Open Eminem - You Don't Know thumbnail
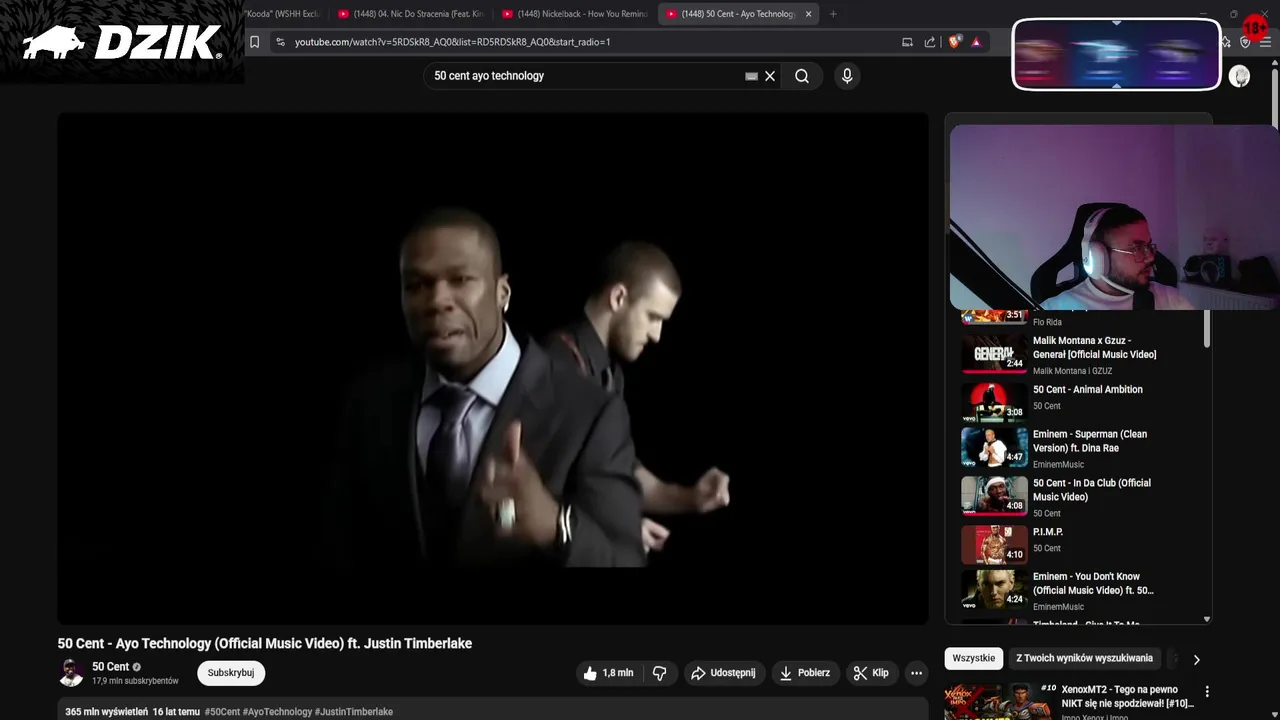The width and height of the screenshot is (1280, 720). click(994, 590)
